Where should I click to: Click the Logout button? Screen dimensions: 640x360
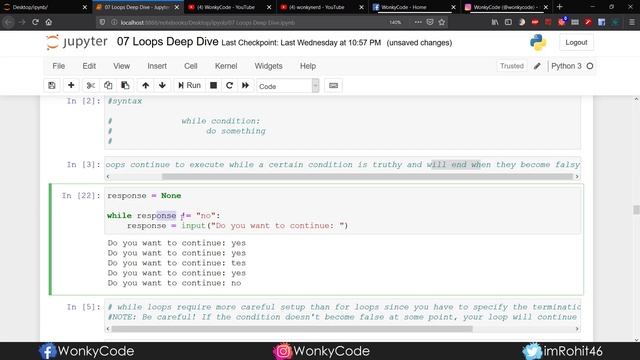click(576, 42)
